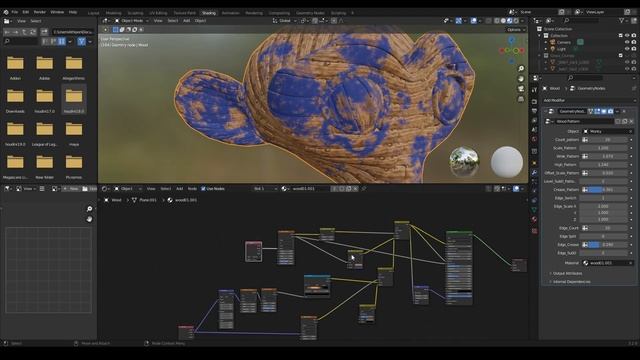Click the Material field showing wood01.001
640x360 pixels.
click(608, 263)
